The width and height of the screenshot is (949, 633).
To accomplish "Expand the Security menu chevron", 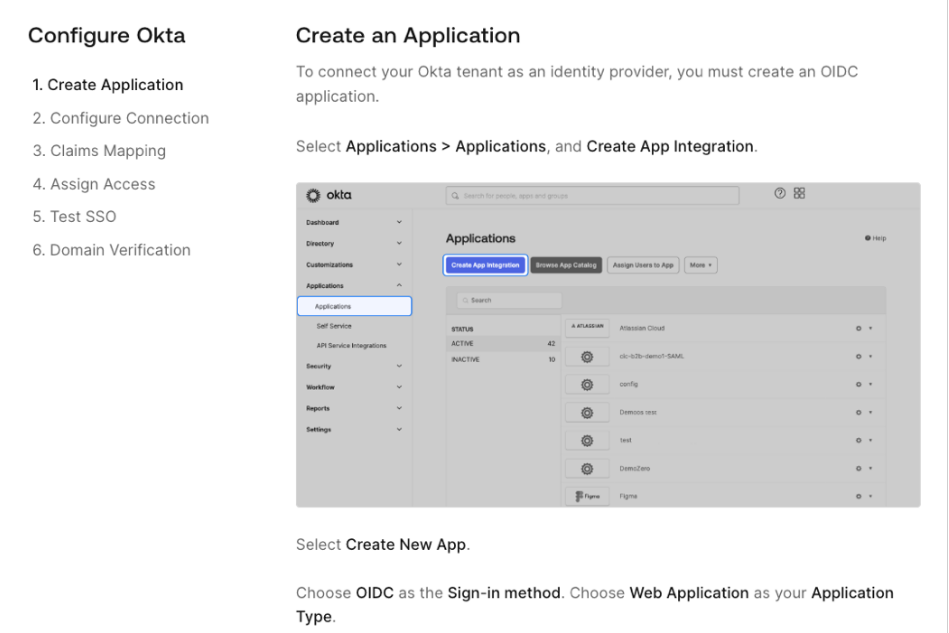I will tap(399, 366).
